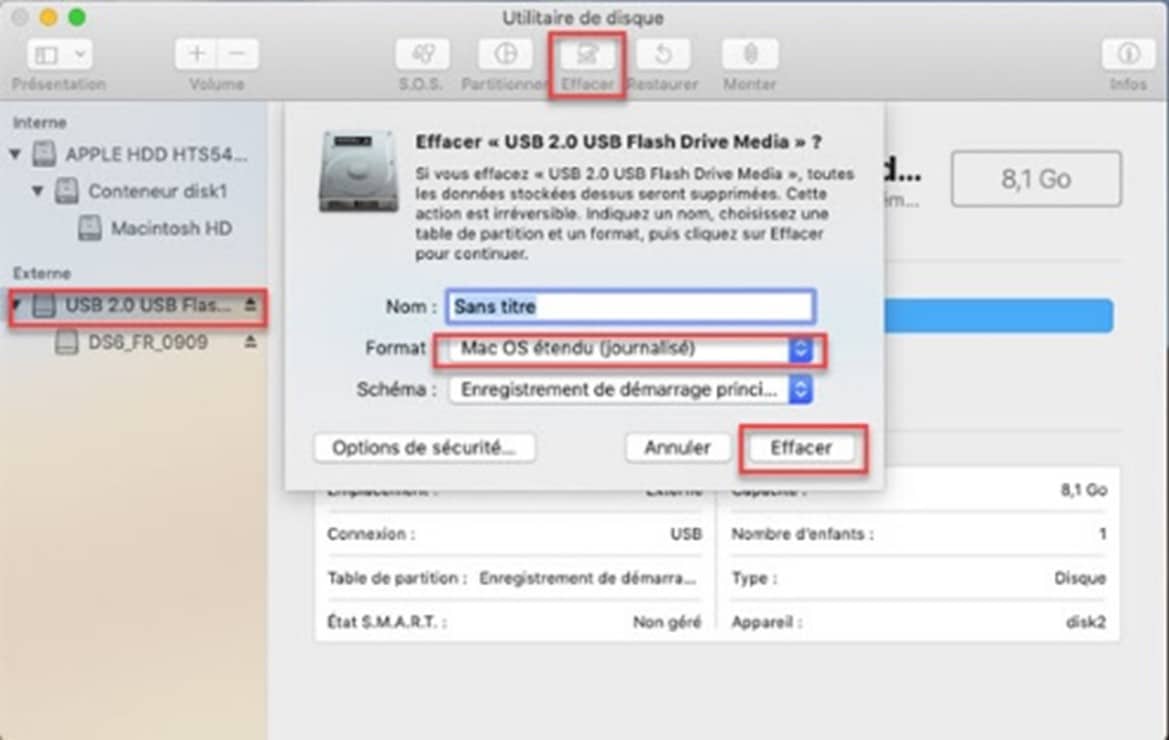Screen dimensions: 1169x740
Task: Add a volume with the plus button
Action: pos(197,54)
